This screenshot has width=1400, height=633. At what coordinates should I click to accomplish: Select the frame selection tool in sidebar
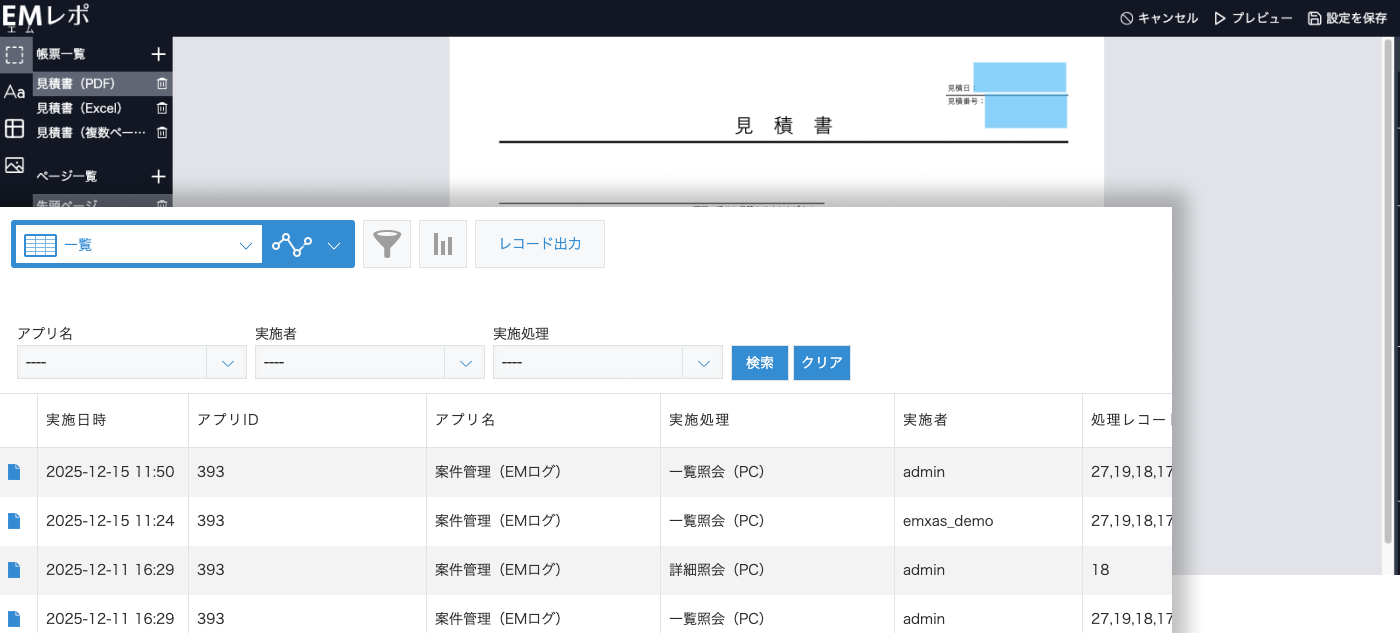point(14,54)
